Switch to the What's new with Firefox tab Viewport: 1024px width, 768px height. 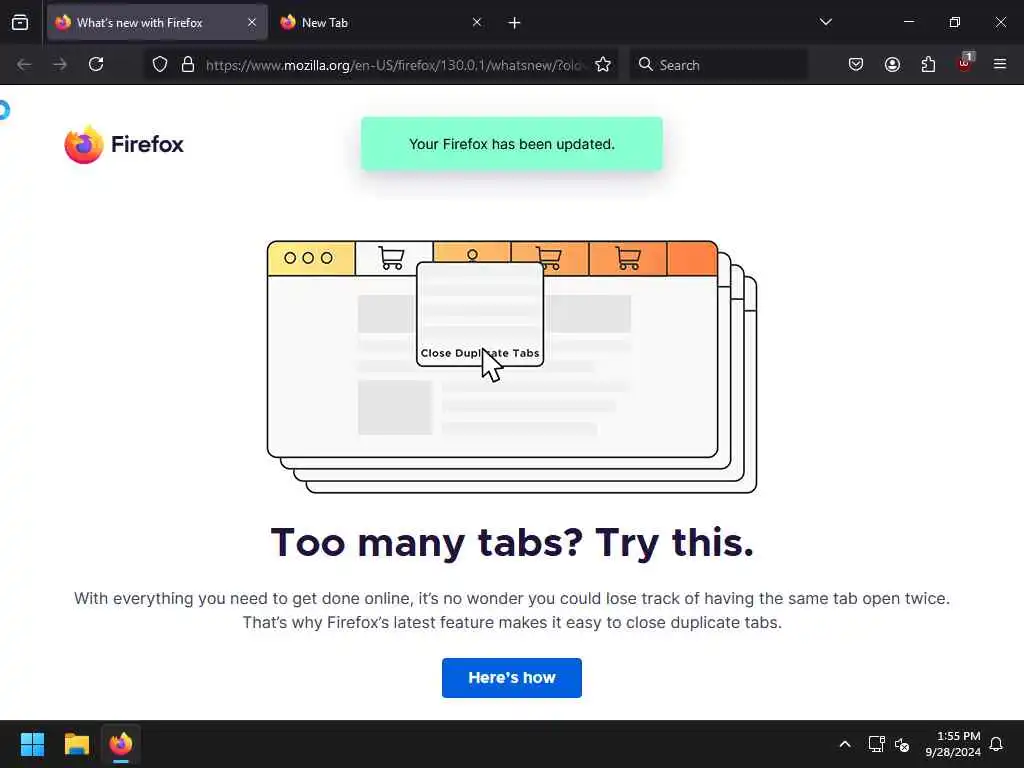coord(157,23)
